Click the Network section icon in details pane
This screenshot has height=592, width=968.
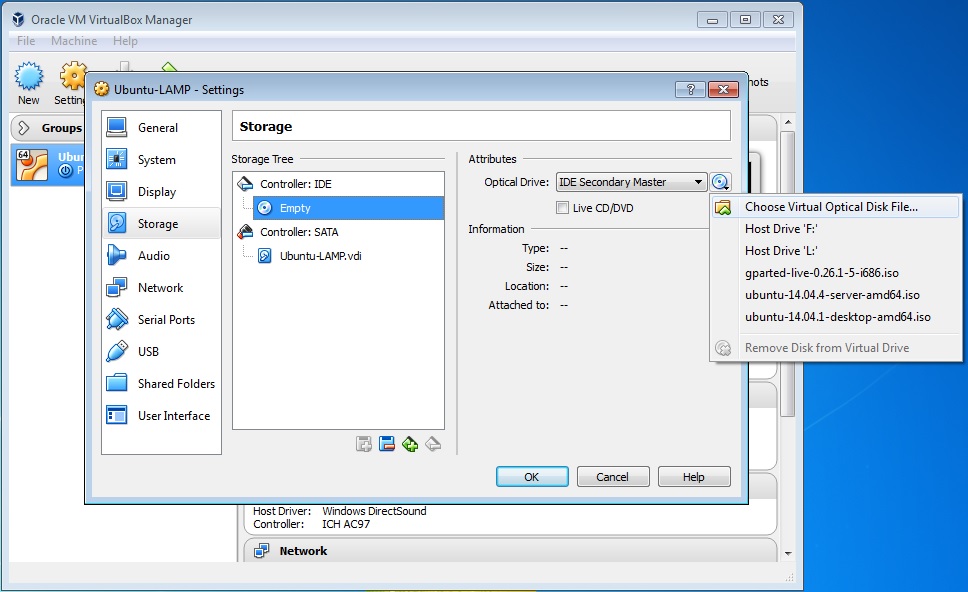coord(261,551)
